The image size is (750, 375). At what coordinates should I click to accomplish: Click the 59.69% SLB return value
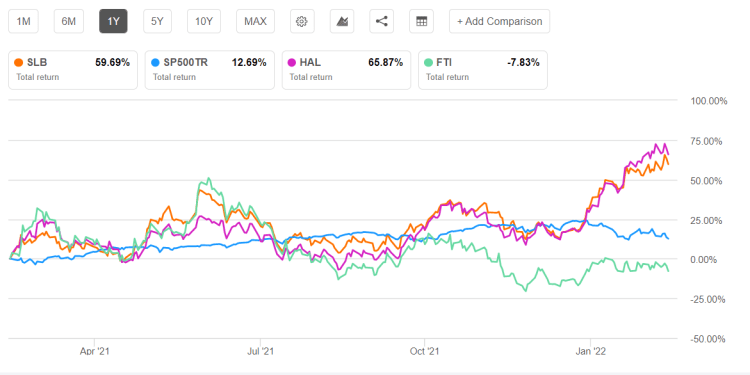112,63
